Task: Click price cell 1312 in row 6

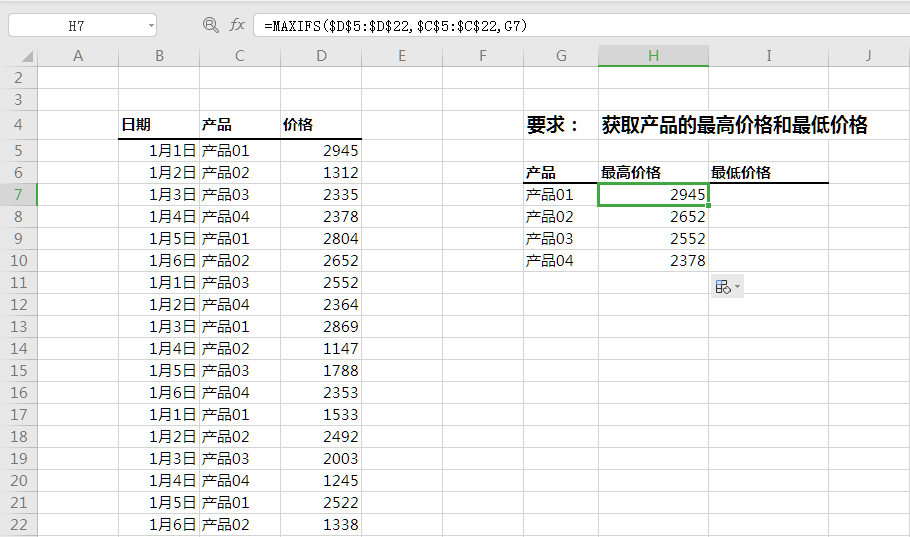Action: tap(321, 172)
